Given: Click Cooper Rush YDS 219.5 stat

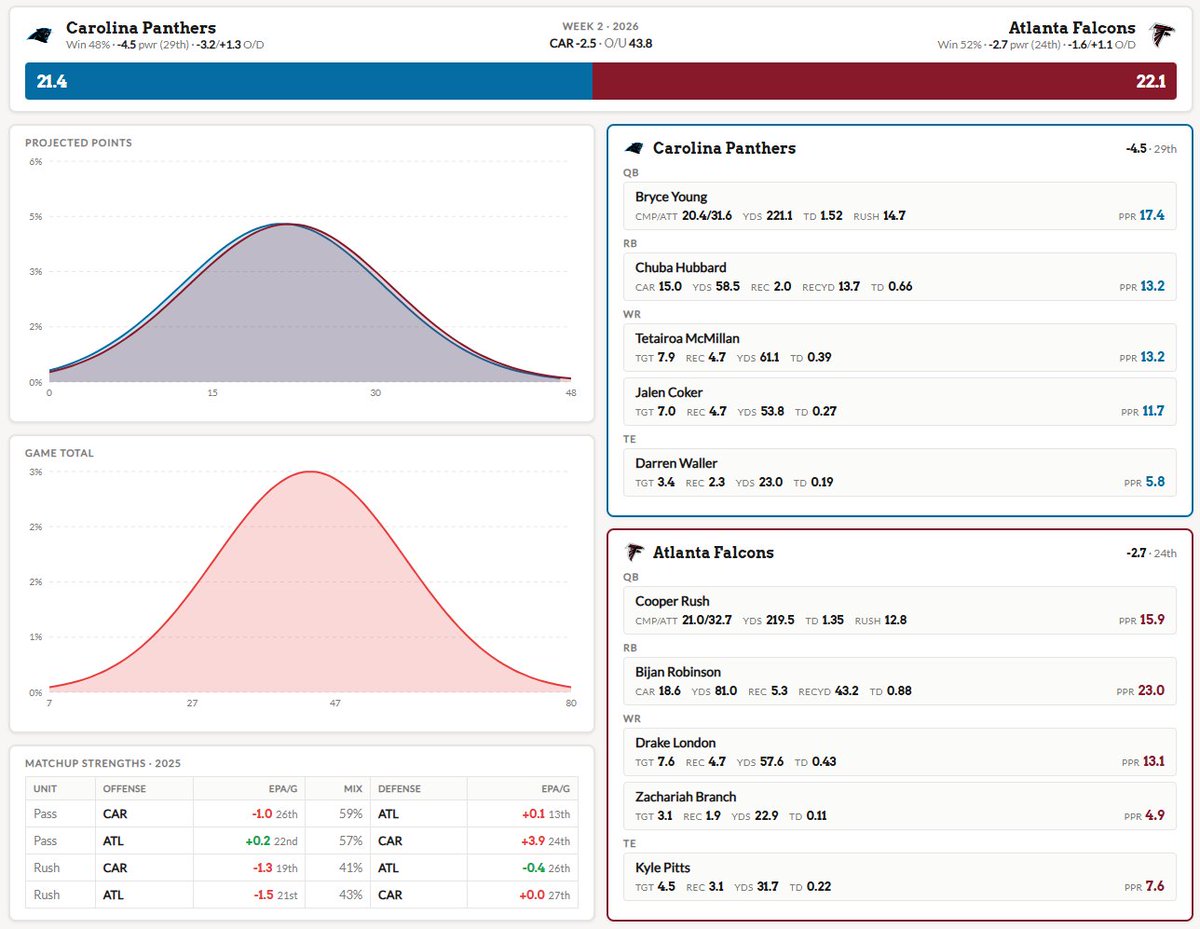Looking at the screenshot, I should pyautogui.click(x=768, y=619).
